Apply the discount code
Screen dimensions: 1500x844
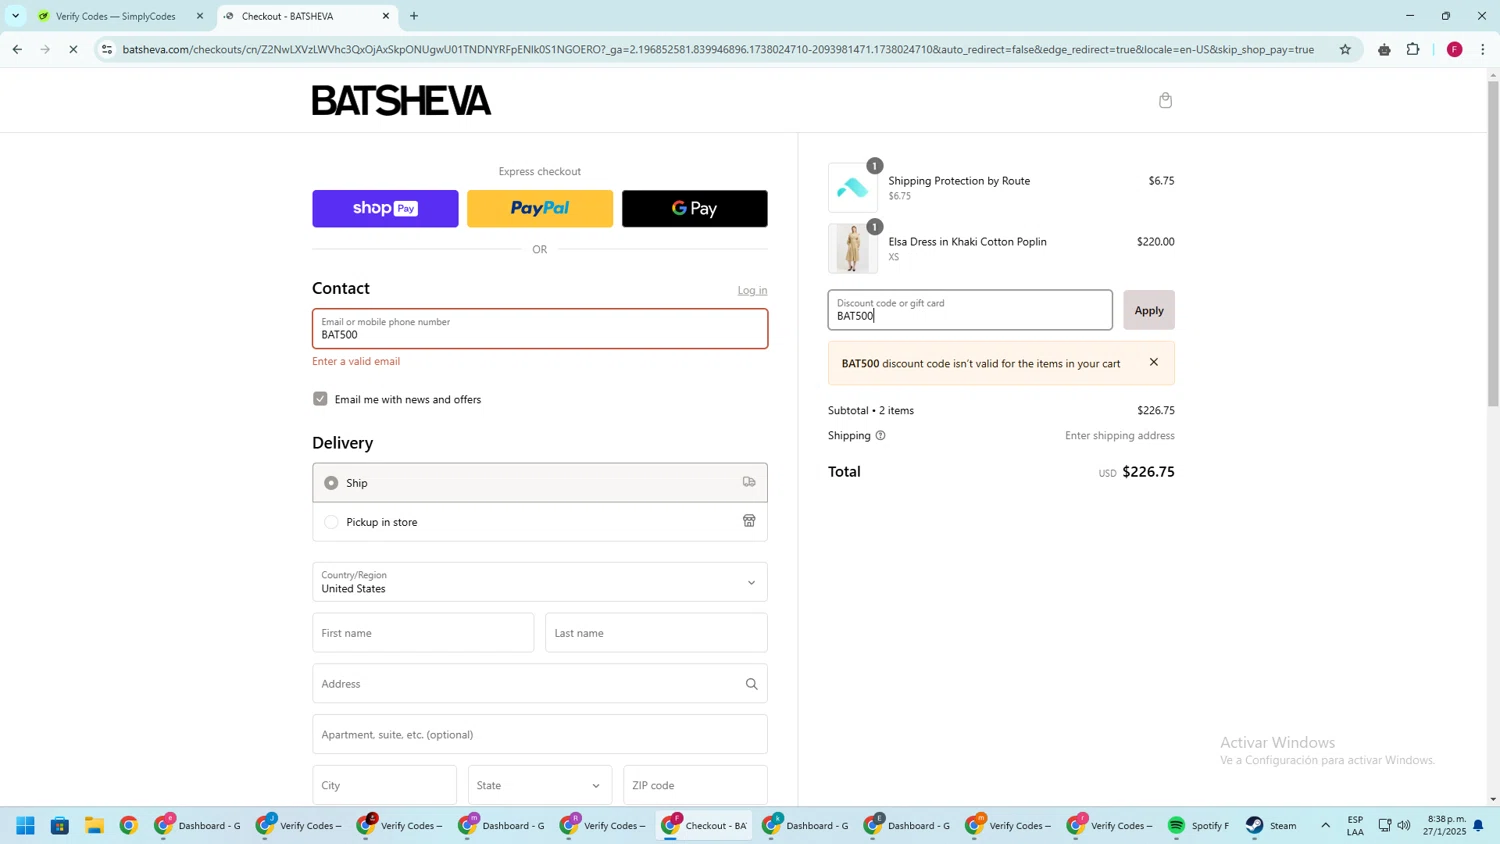[x=1149, y=310]
